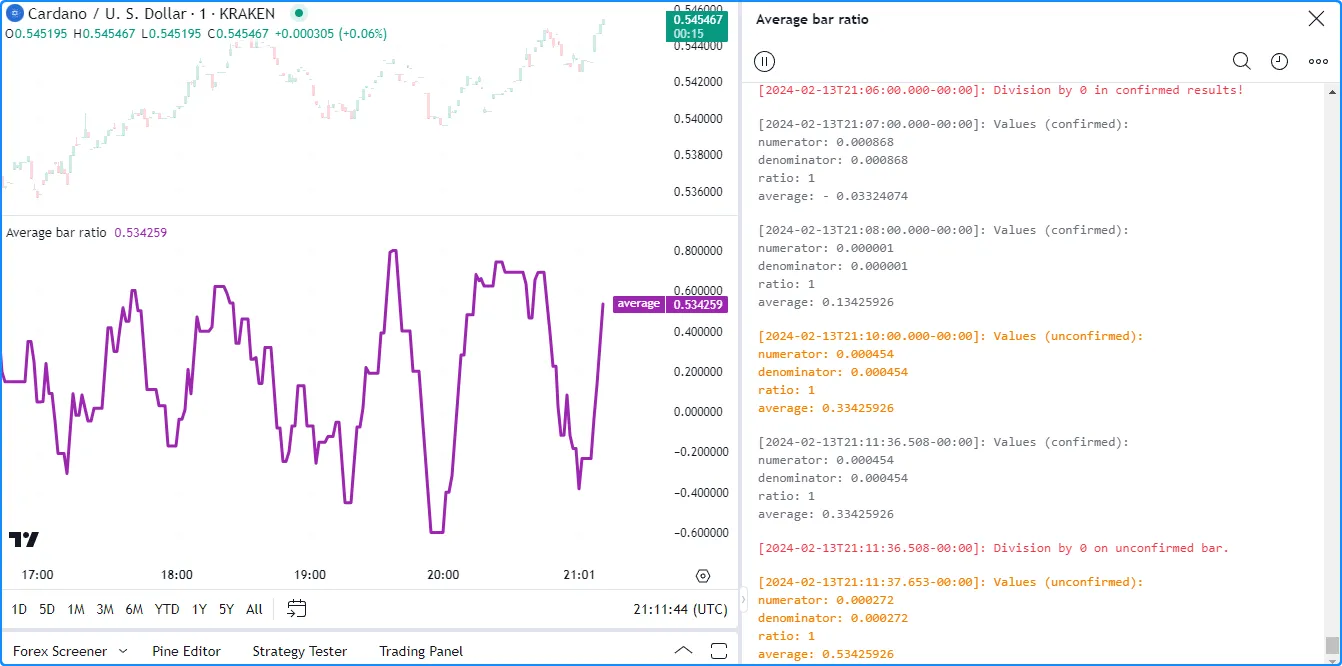Pause the Pine Logs output
Screen dimensions: 1342x666
click(x=764, y=61)
